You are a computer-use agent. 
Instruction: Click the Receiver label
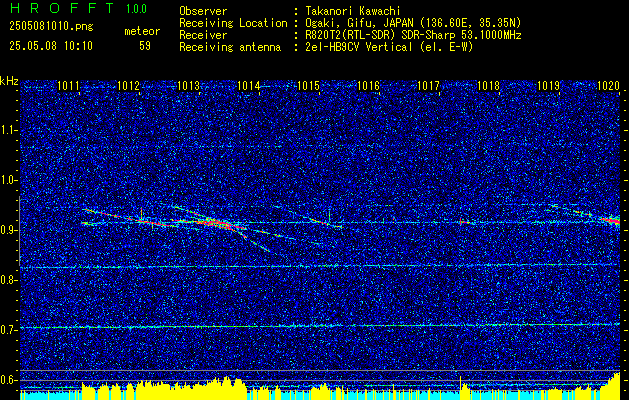click(x=203, y=35)
